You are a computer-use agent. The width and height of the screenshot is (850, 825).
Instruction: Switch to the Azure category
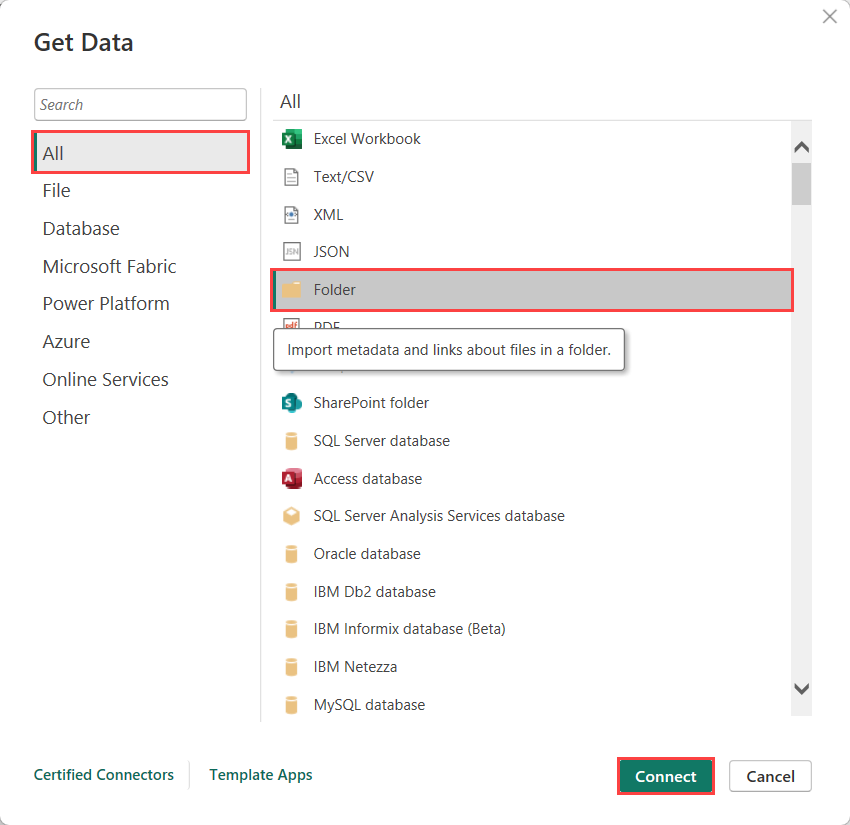[66, 342]
